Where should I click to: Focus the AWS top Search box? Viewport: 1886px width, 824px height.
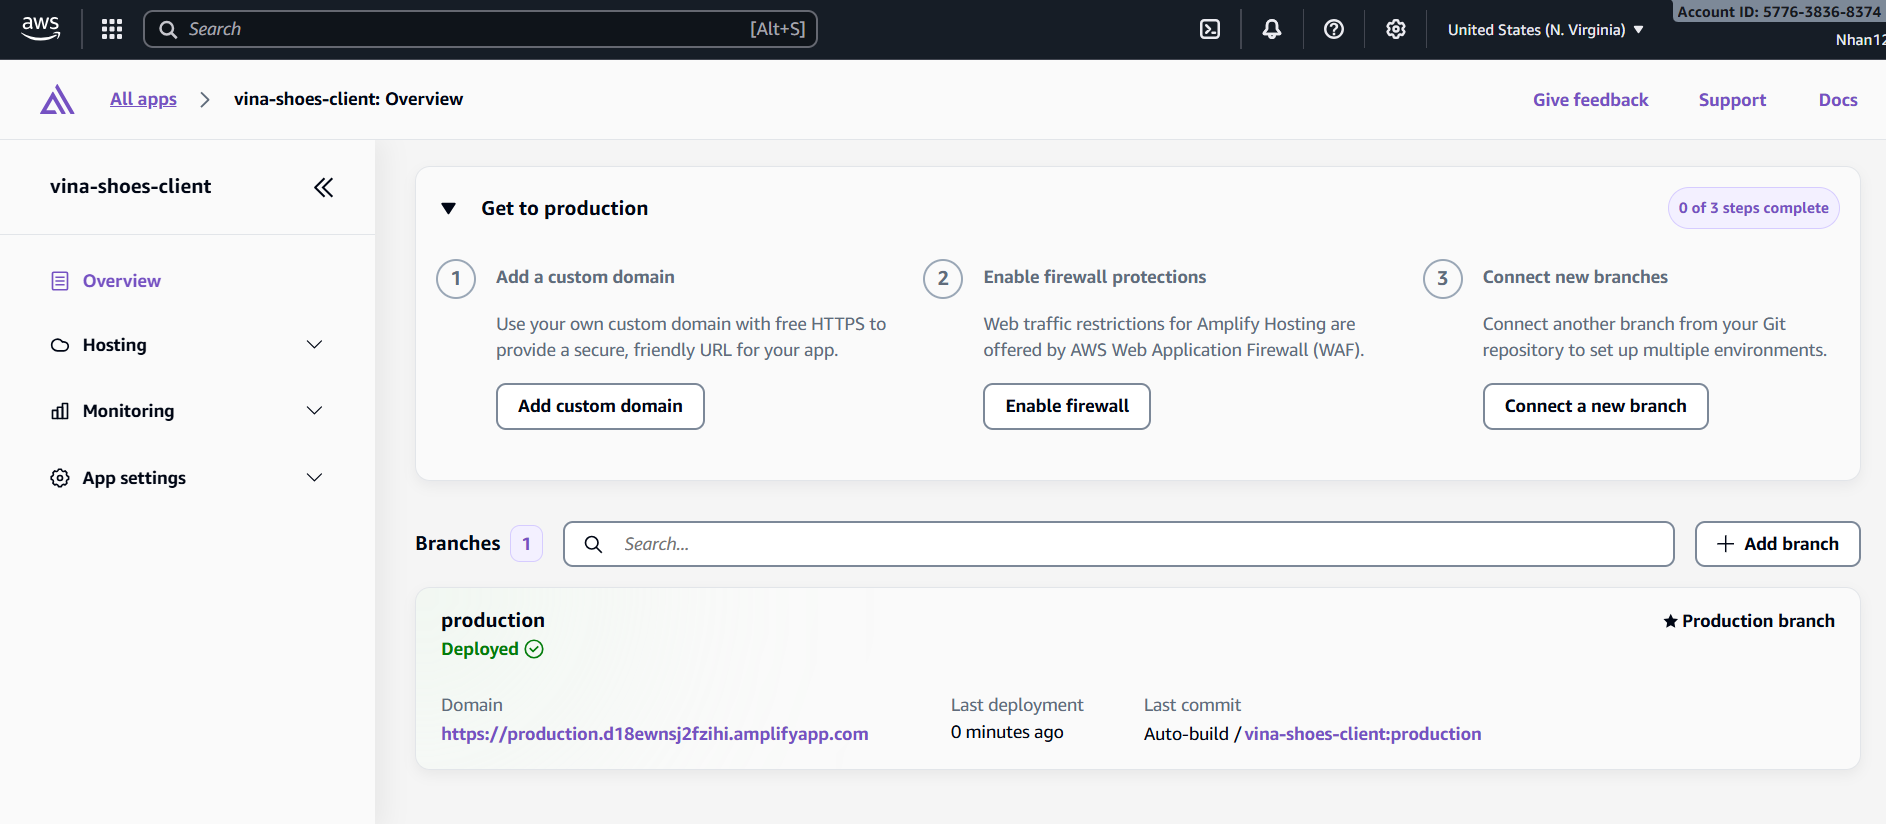click(480, 29)
